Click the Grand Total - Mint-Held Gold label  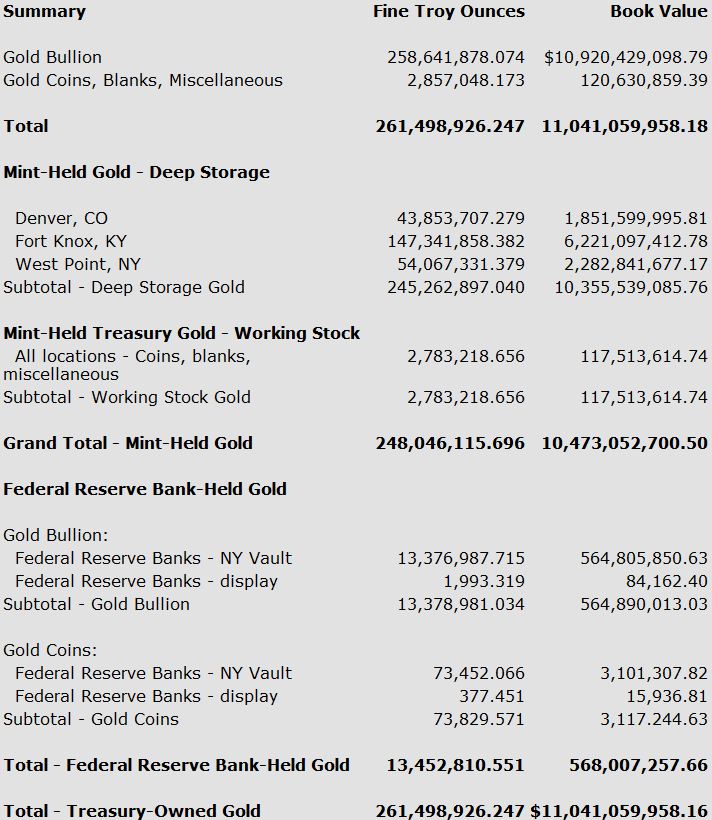pyautogui.click(x=128, y=443)
